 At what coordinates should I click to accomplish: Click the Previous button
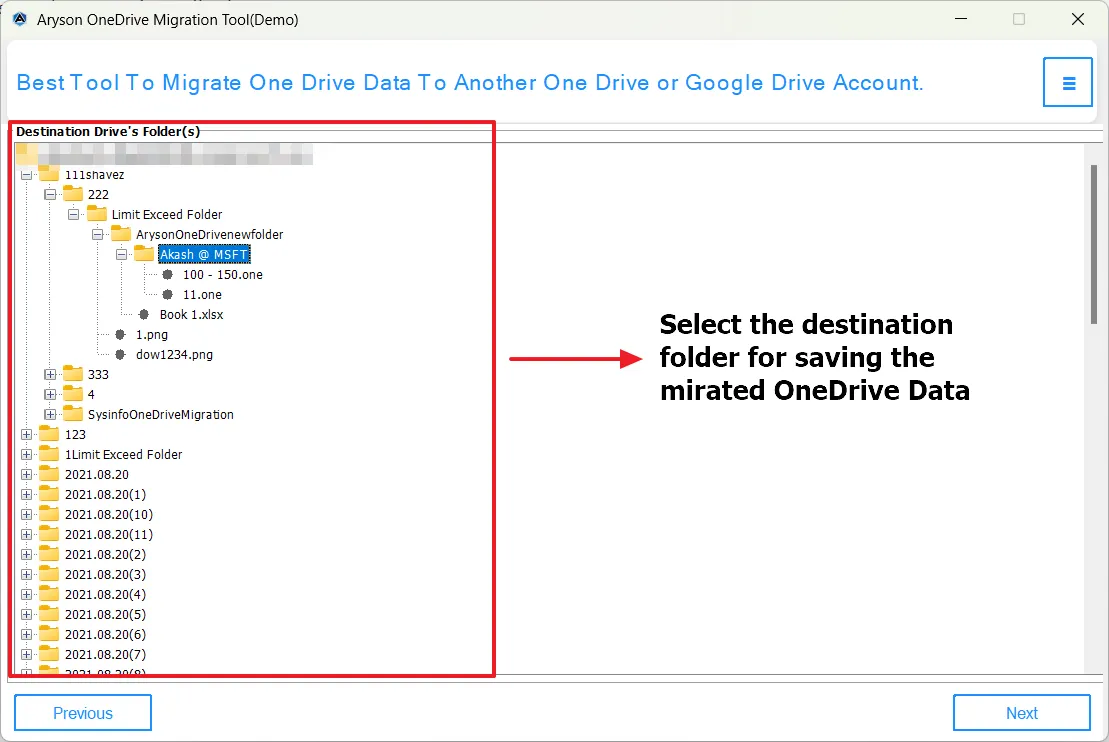coord(83,713)
